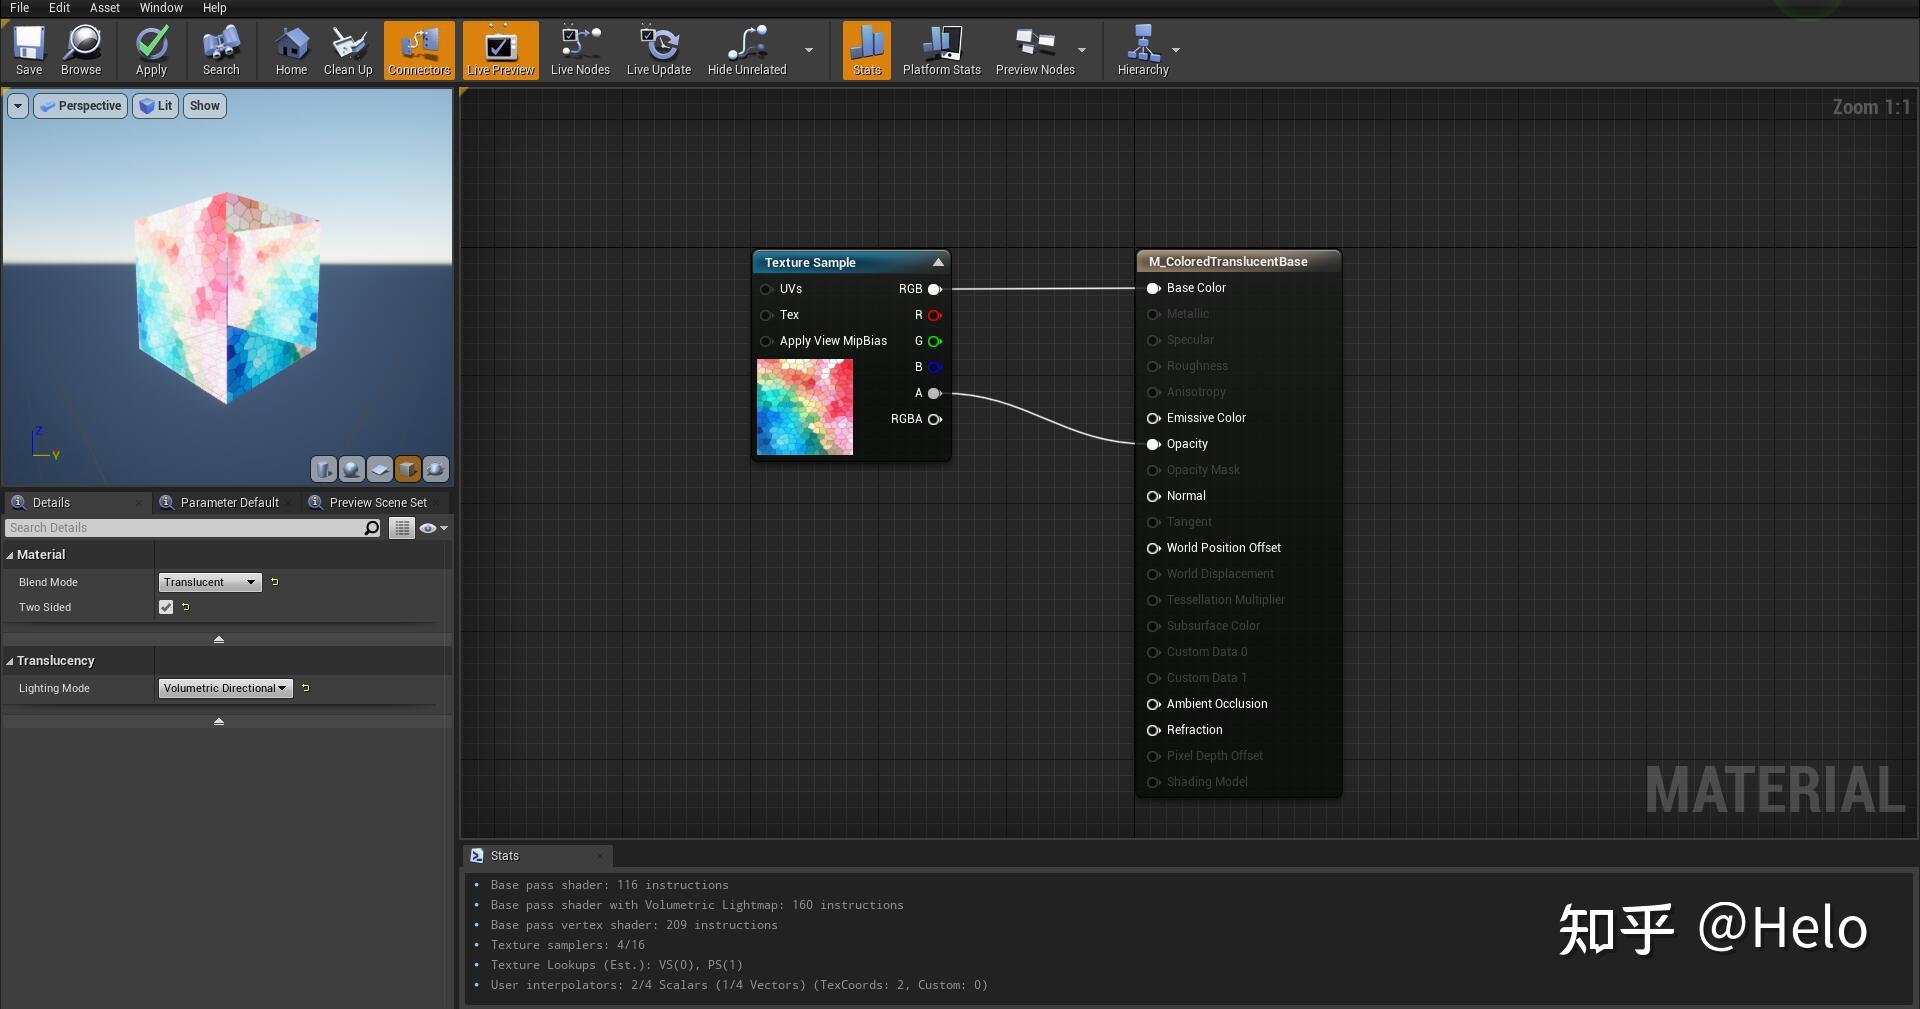This screenshot has height=1009, width=1920.
Task: Open the Hierarchy icon
Action: click(x=1142, y=50)
